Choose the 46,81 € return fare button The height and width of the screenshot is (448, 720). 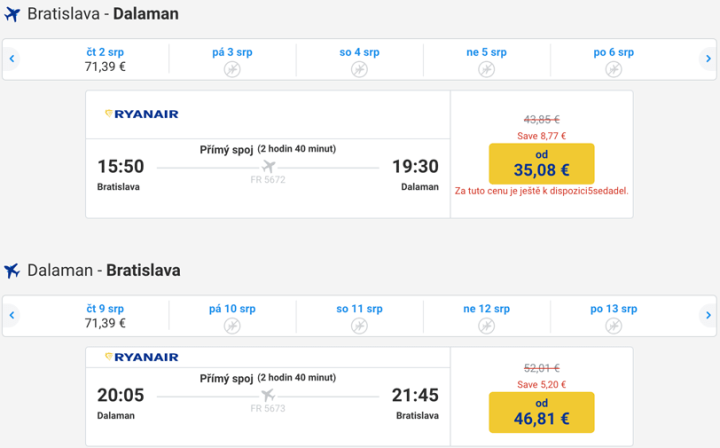(541, 412)
